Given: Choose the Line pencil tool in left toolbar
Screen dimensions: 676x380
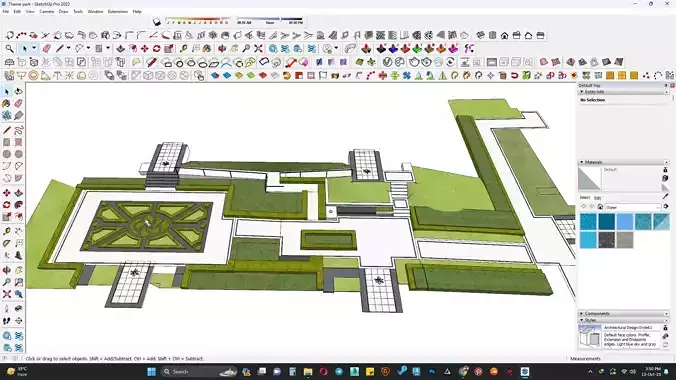Looking at the screenshot, I should pos(6,130).
